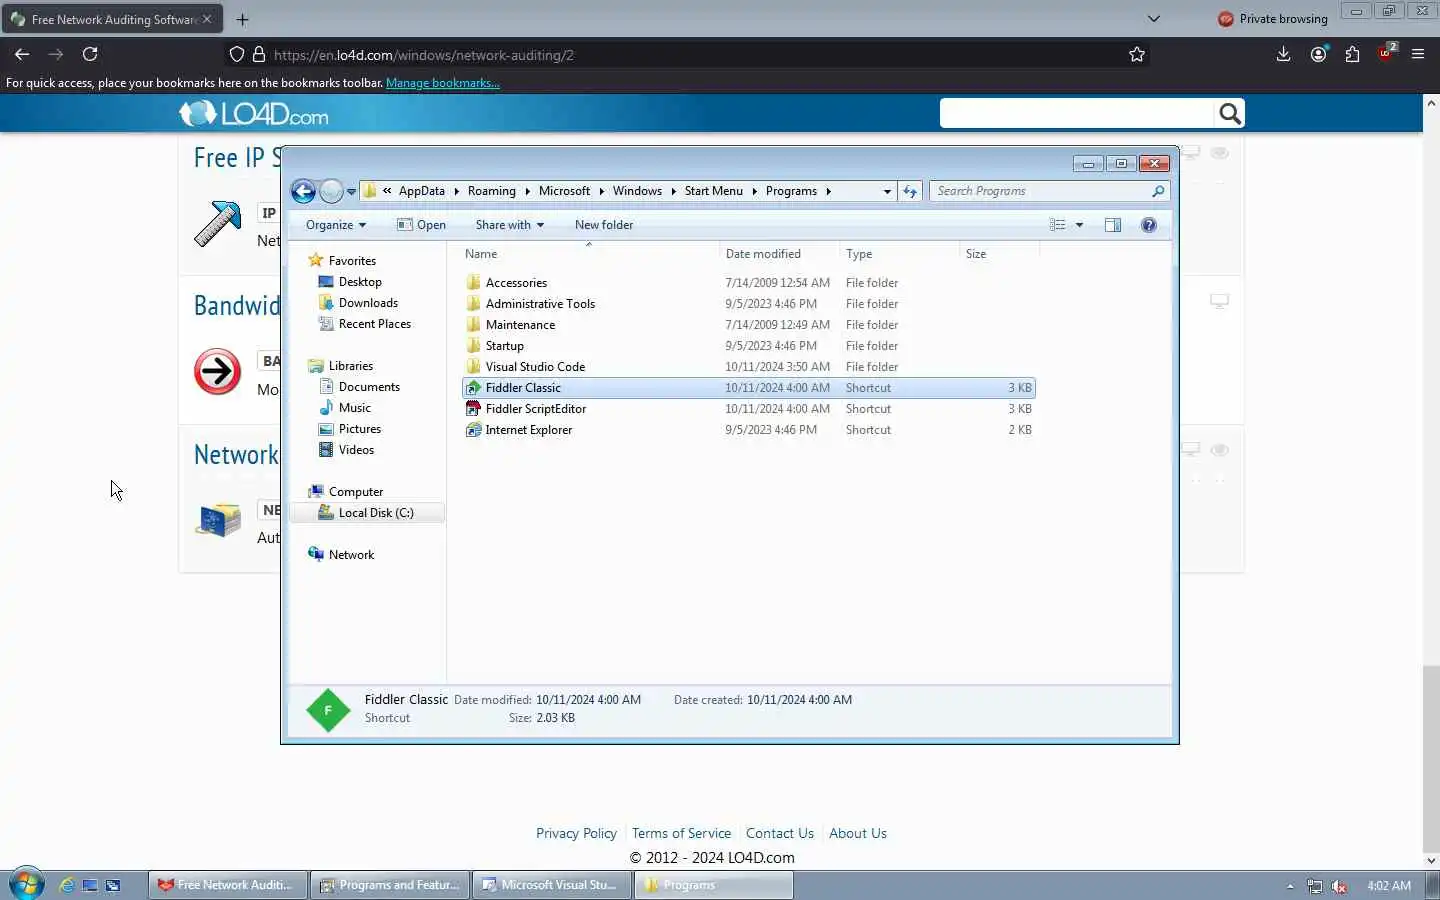Open address bar previous locations dropdown
Screen dimensions: 1440x900
coord(887,191)
